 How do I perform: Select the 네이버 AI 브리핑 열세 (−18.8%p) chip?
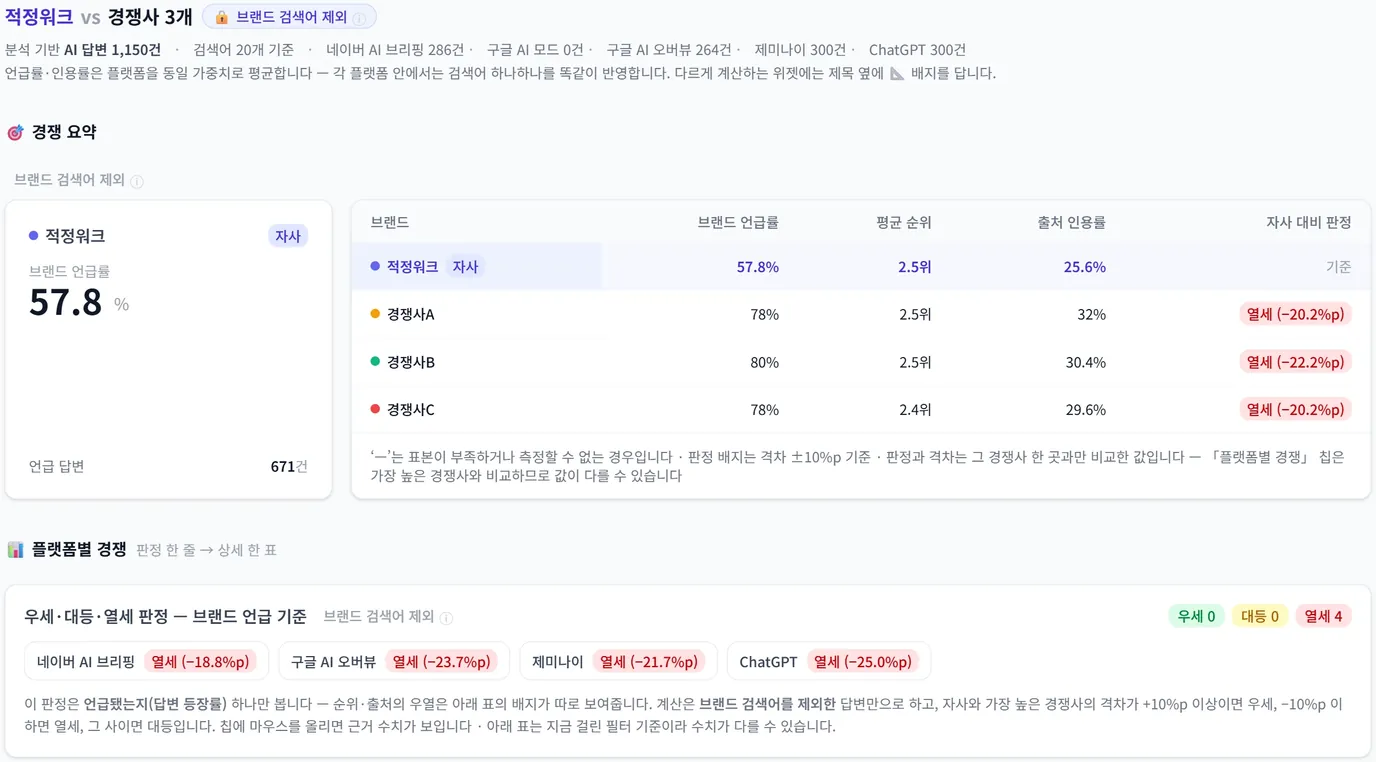click(x=146, y=661)
